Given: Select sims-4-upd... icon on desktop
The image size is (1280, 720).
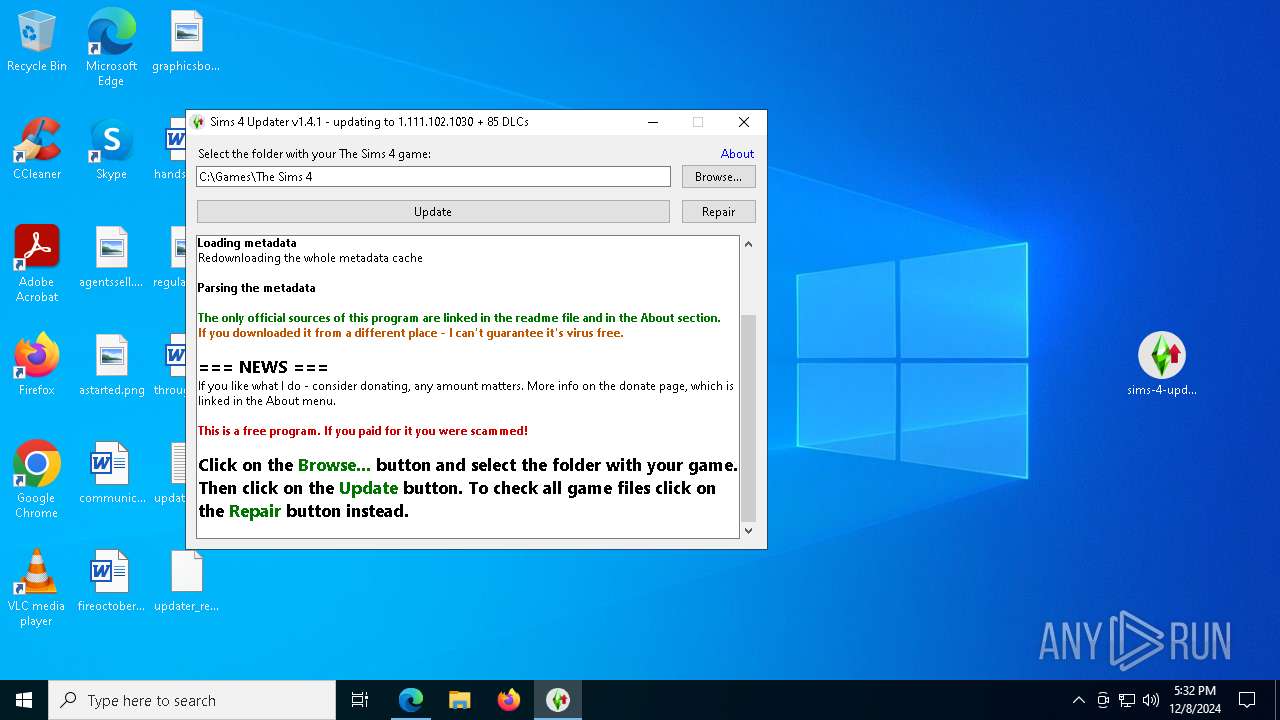Looking at the screenshot, I should (x=1161, y=365).
